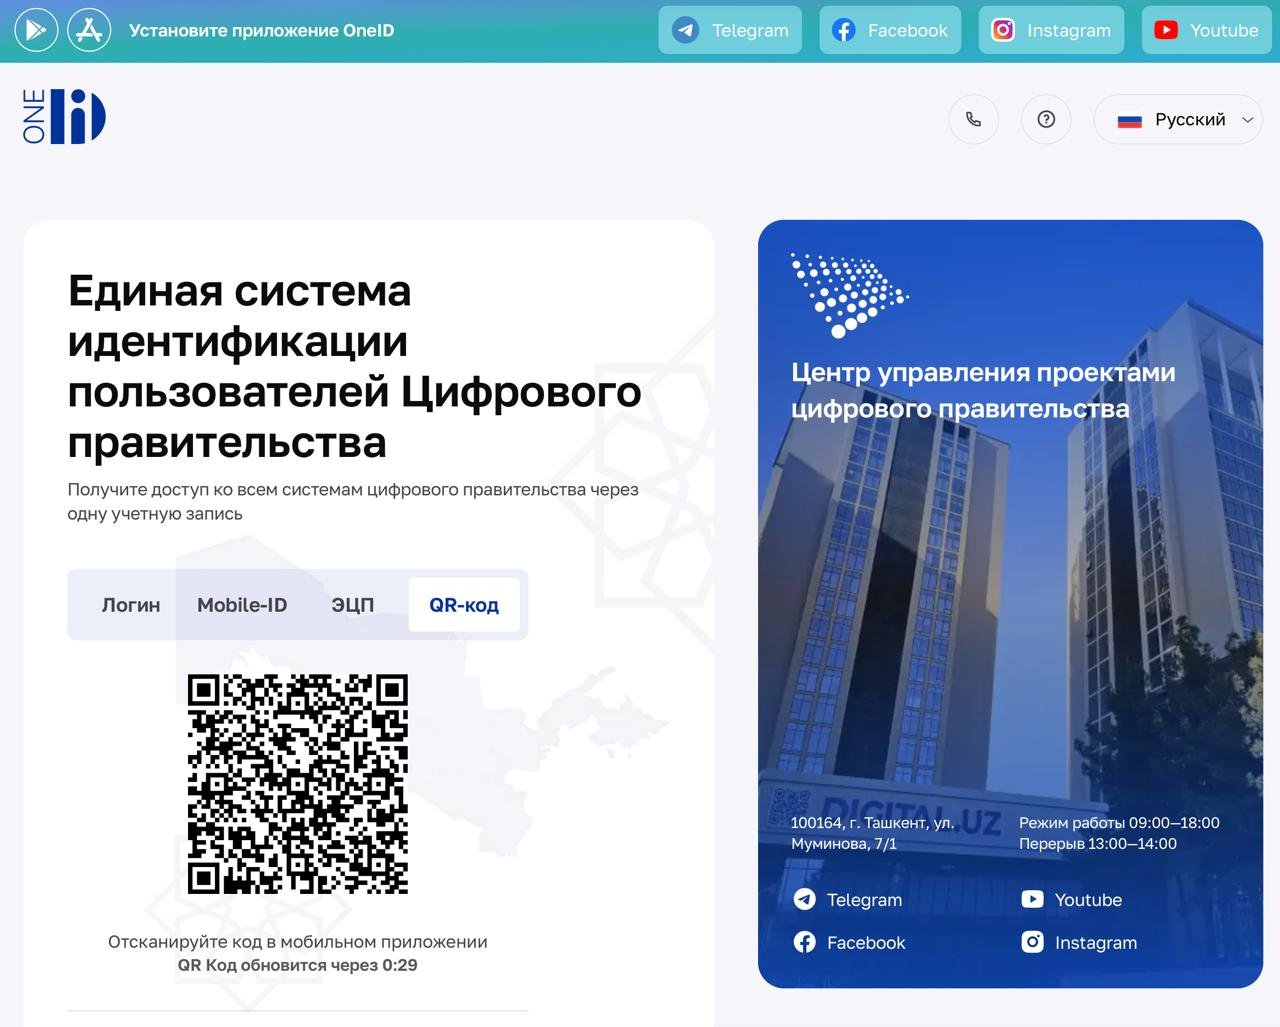Click the Перерыв 13:00–14:00 text
The height and width of the screenshot is (1027, 1280).
pyautogui.click(x=1098, y=844)
